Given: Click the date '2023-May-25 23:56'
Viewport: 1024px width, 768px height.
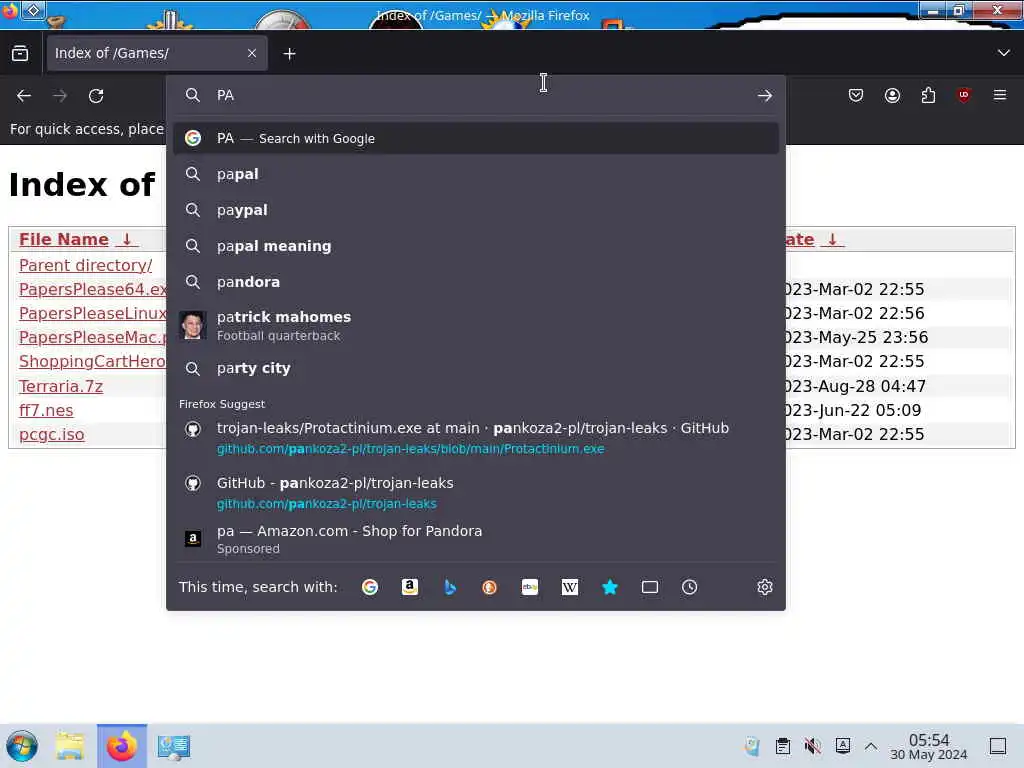Looking at the screenshot, I should [857, 338].
